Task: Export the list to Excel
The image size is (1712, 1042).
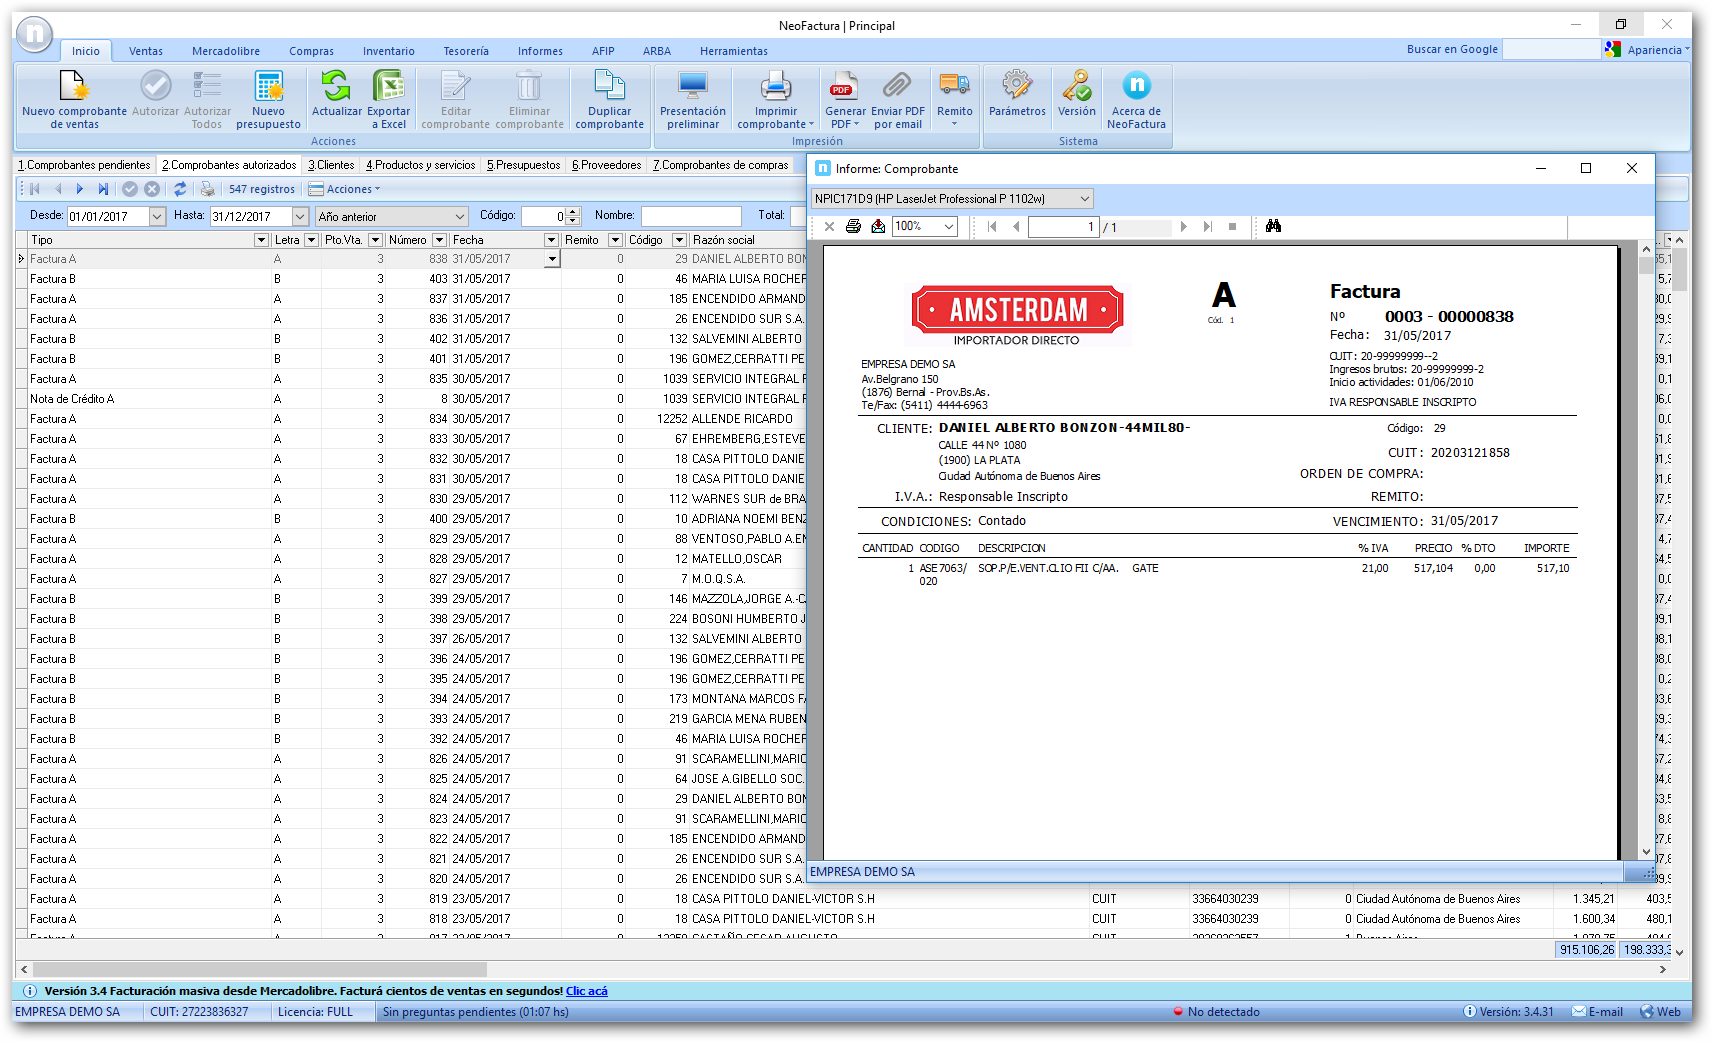Action: [388, 97]
